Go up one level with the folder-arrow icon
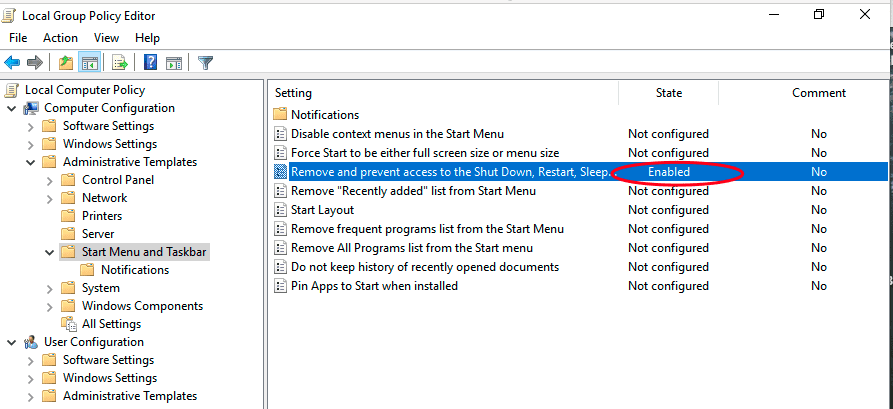Image resolution: width=893 pixels, height=409 pixels. click(x=66, y=63)
